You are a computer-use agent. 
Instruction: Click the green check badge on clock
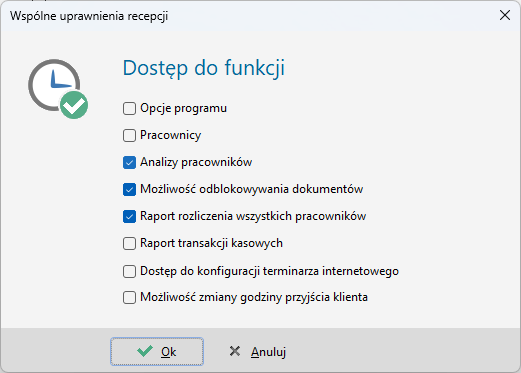tap(74, 105)
